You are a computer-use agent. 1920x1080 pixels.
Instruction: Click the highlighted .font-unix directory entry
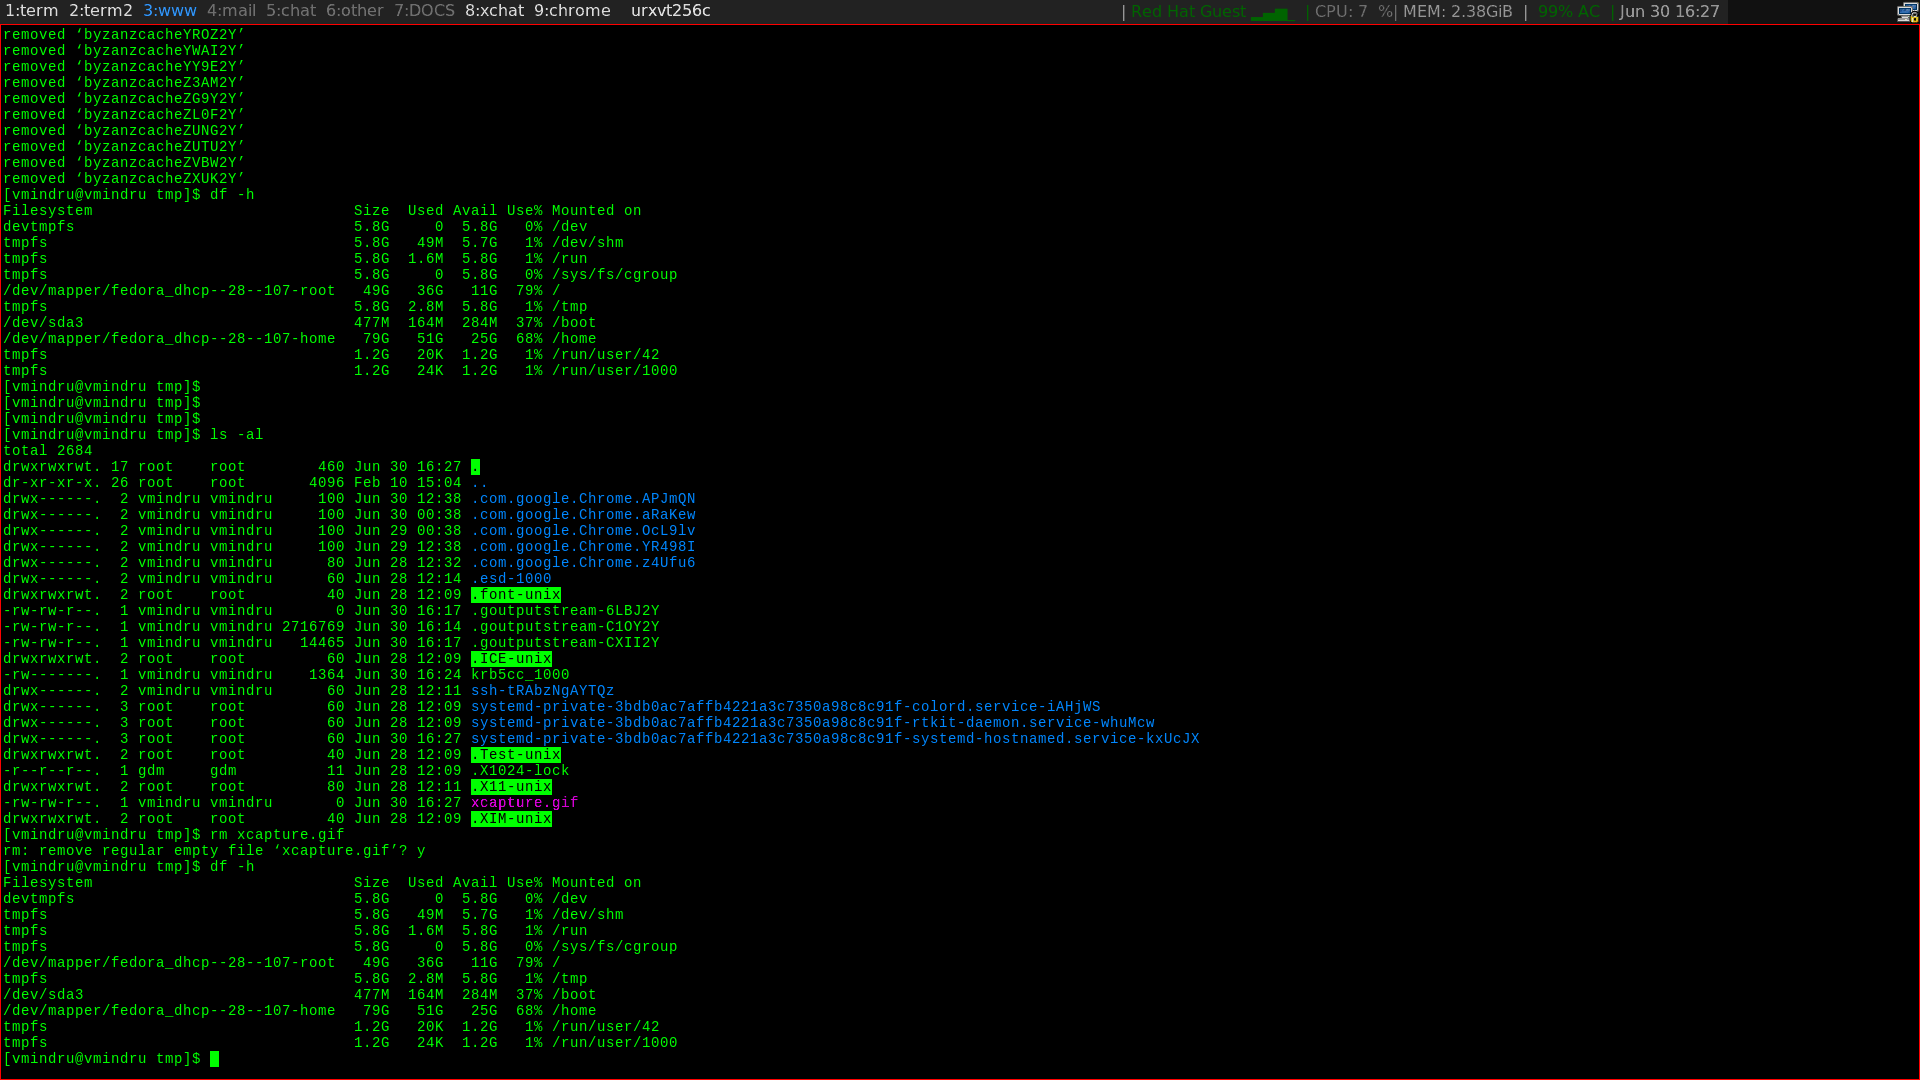point(516,595)
